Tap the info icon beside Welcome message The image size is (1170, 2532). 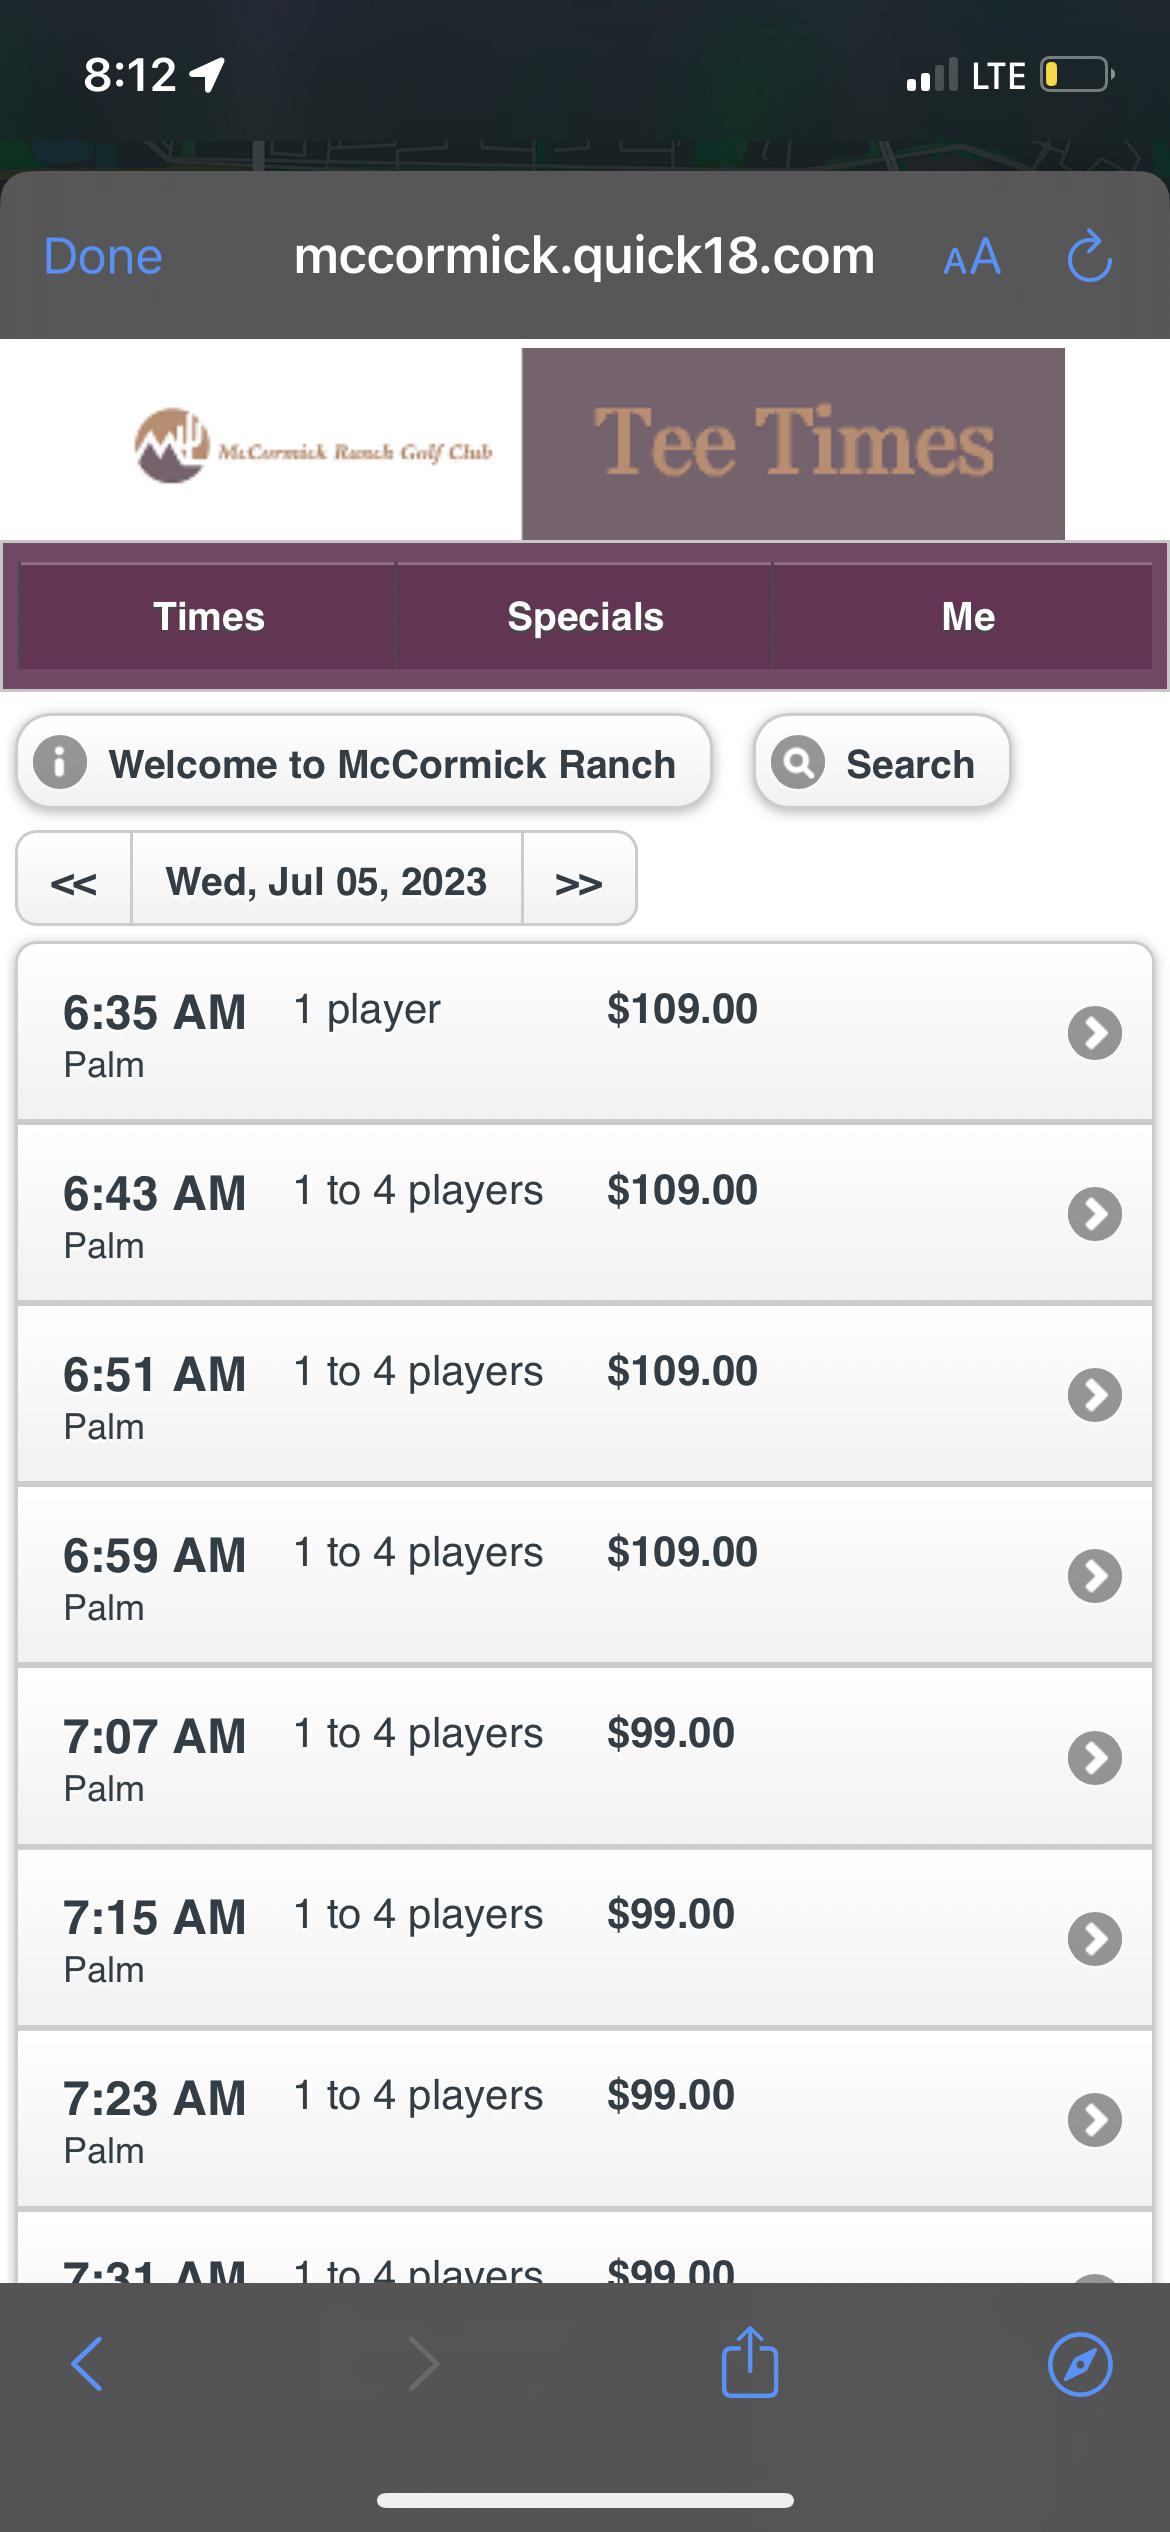click(60, 763)
